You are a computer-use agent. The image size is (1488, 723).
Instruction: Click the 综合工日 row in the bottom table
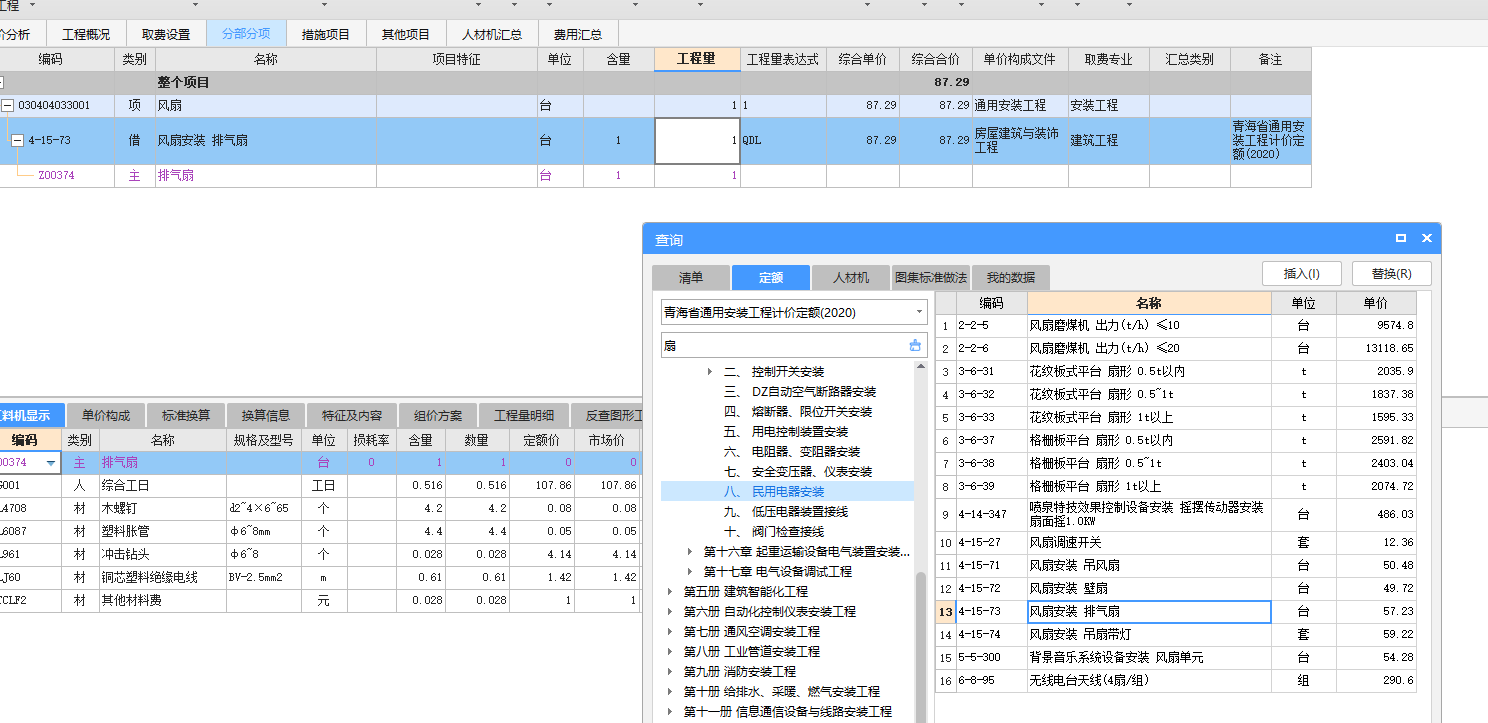point(320,485)
